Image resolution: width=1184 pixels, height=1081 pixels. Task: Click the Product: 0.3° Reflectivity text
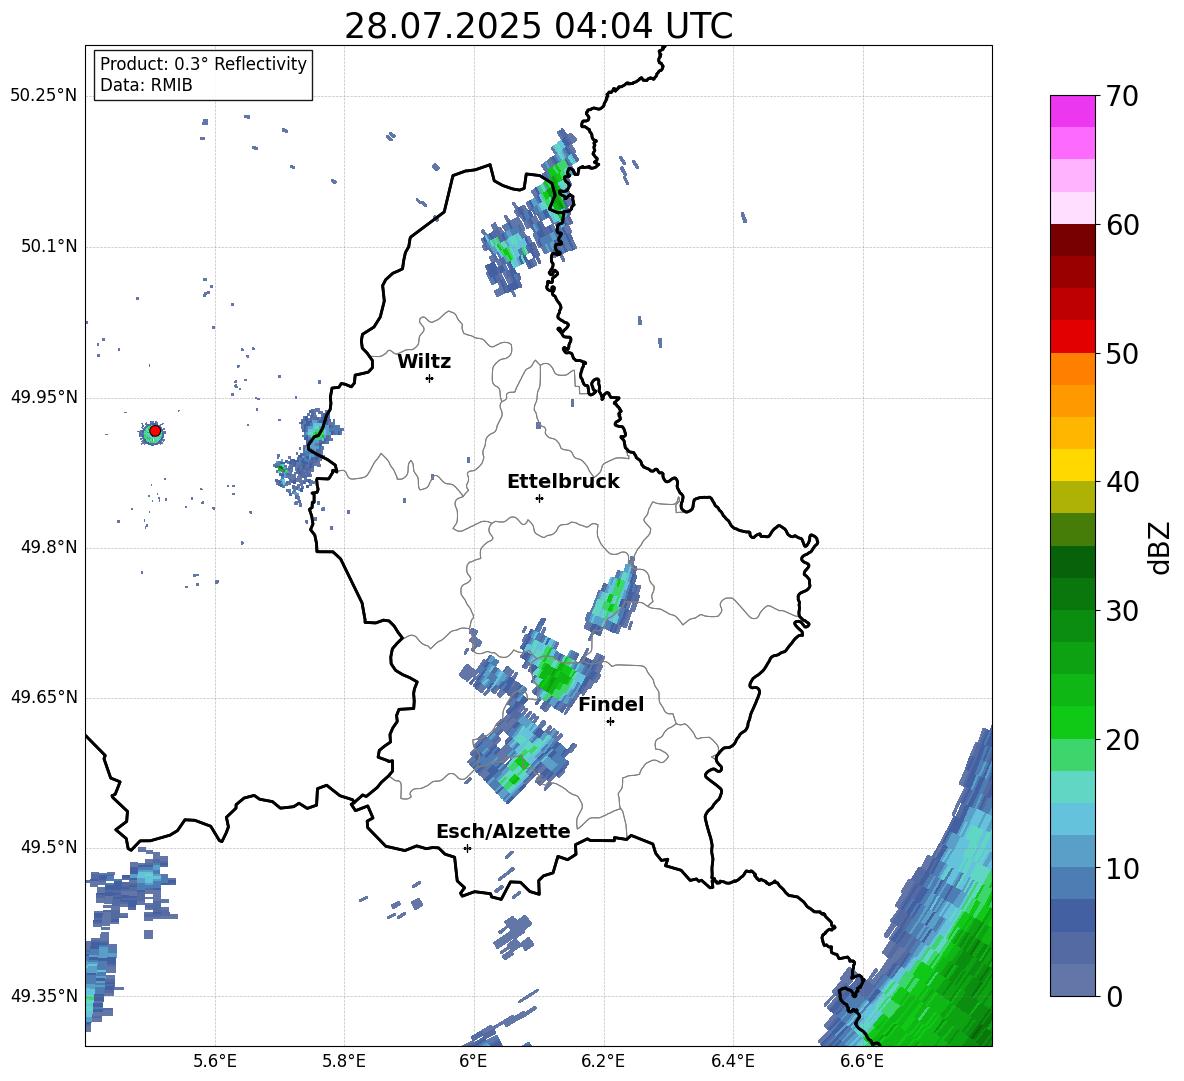[x=203, y=63]
